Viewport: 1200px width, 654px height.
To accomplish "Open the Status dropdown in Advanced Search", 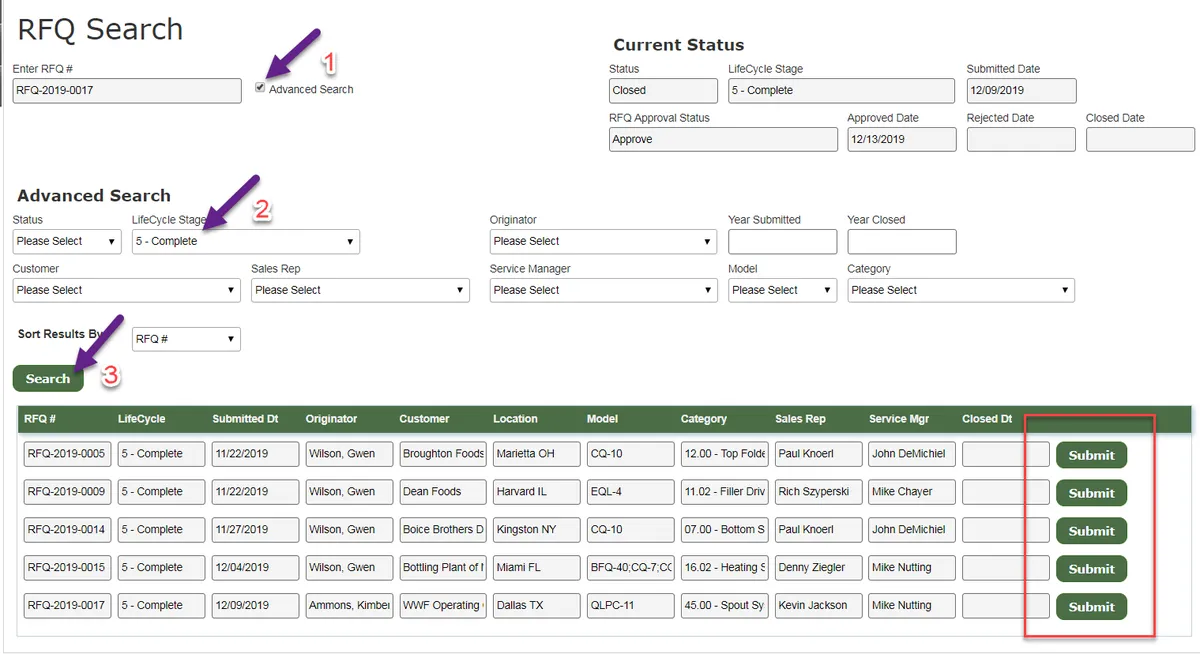I will coord(67,241).
